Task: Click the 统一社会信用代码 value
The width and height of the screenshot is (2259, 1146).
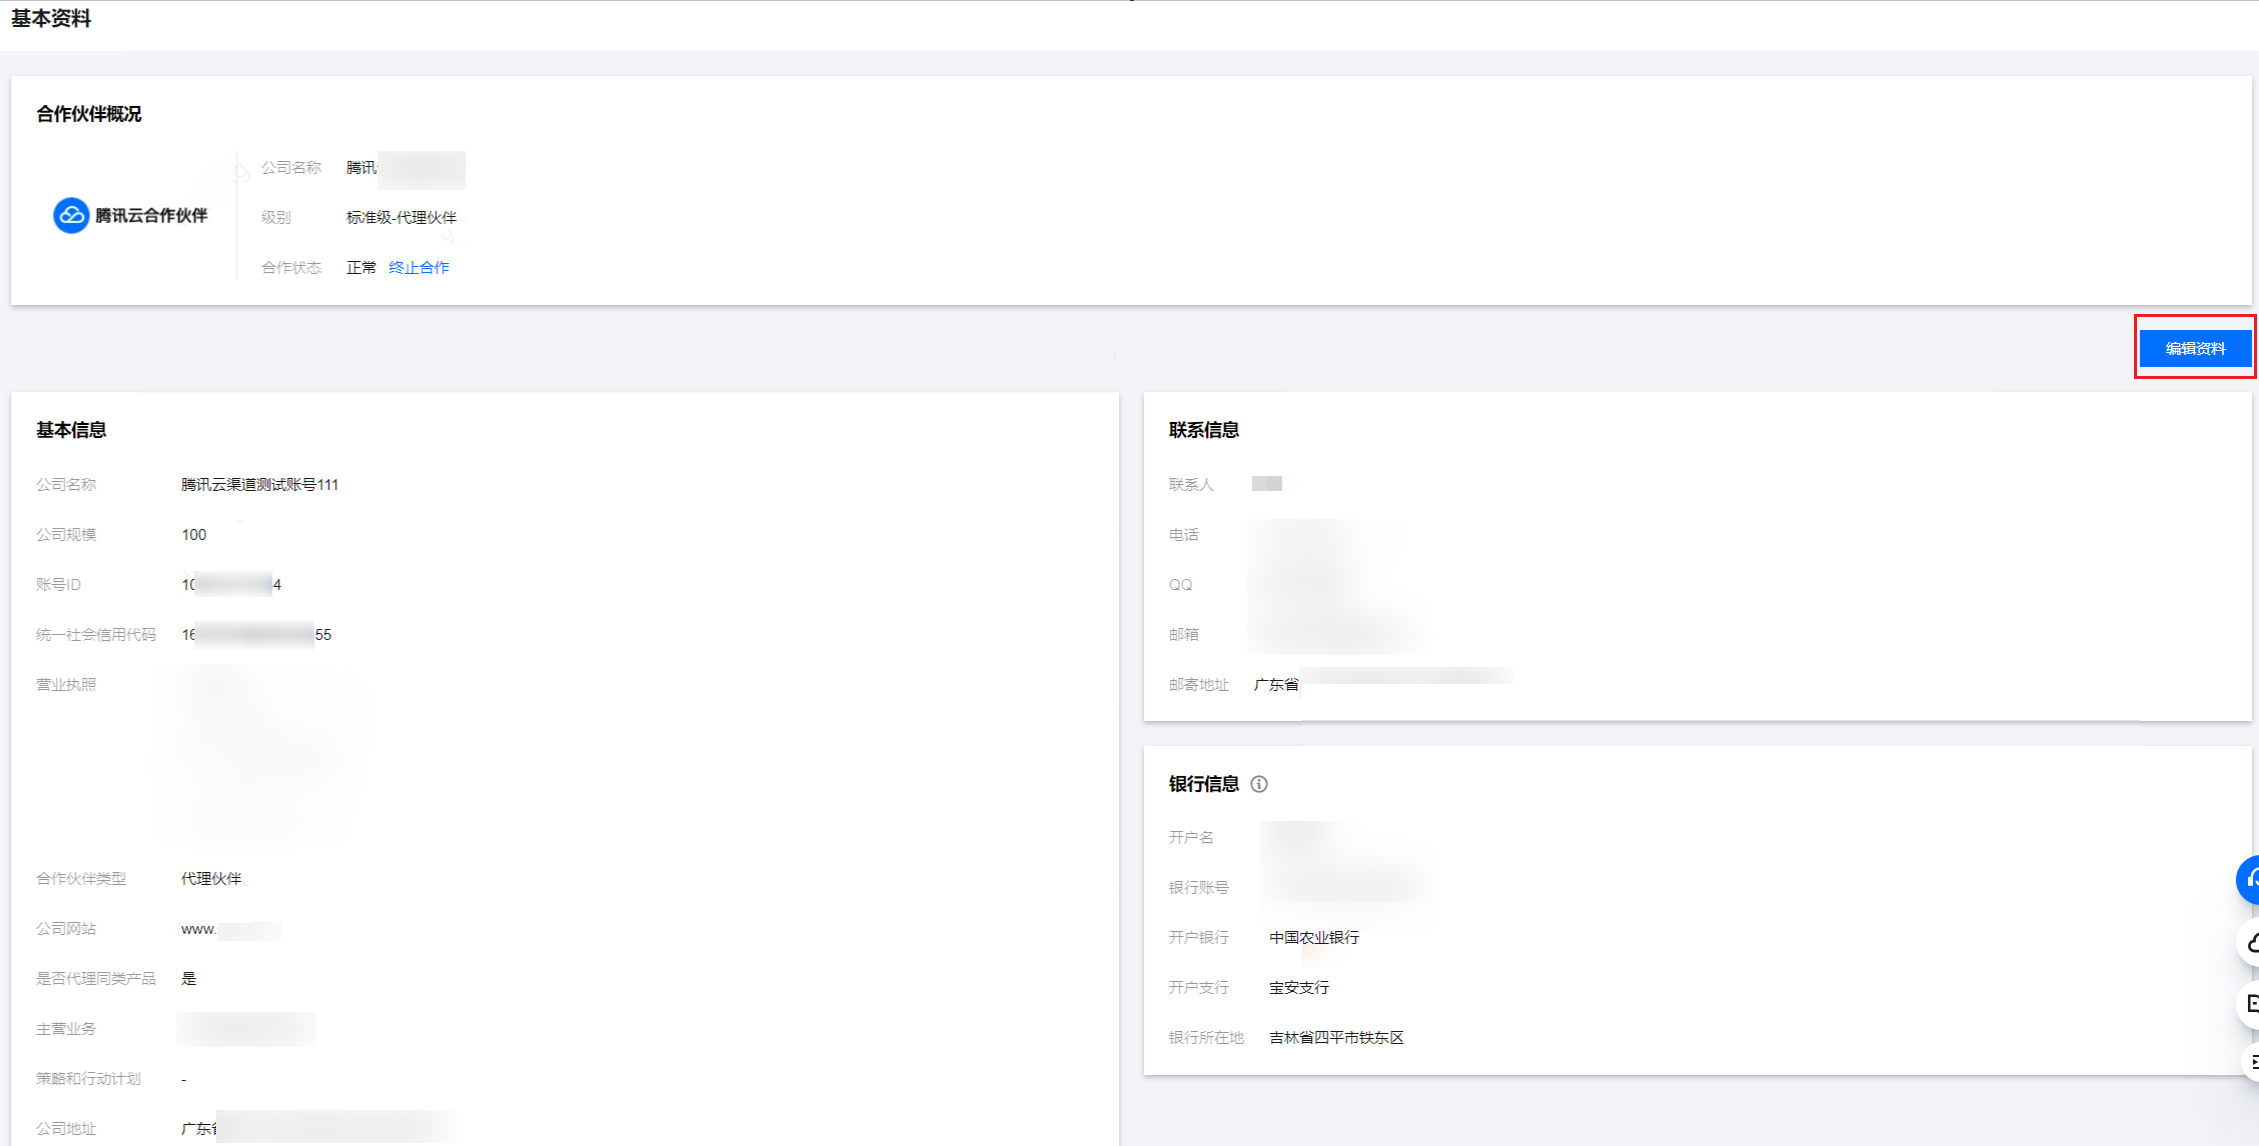Action: [256, 634]
